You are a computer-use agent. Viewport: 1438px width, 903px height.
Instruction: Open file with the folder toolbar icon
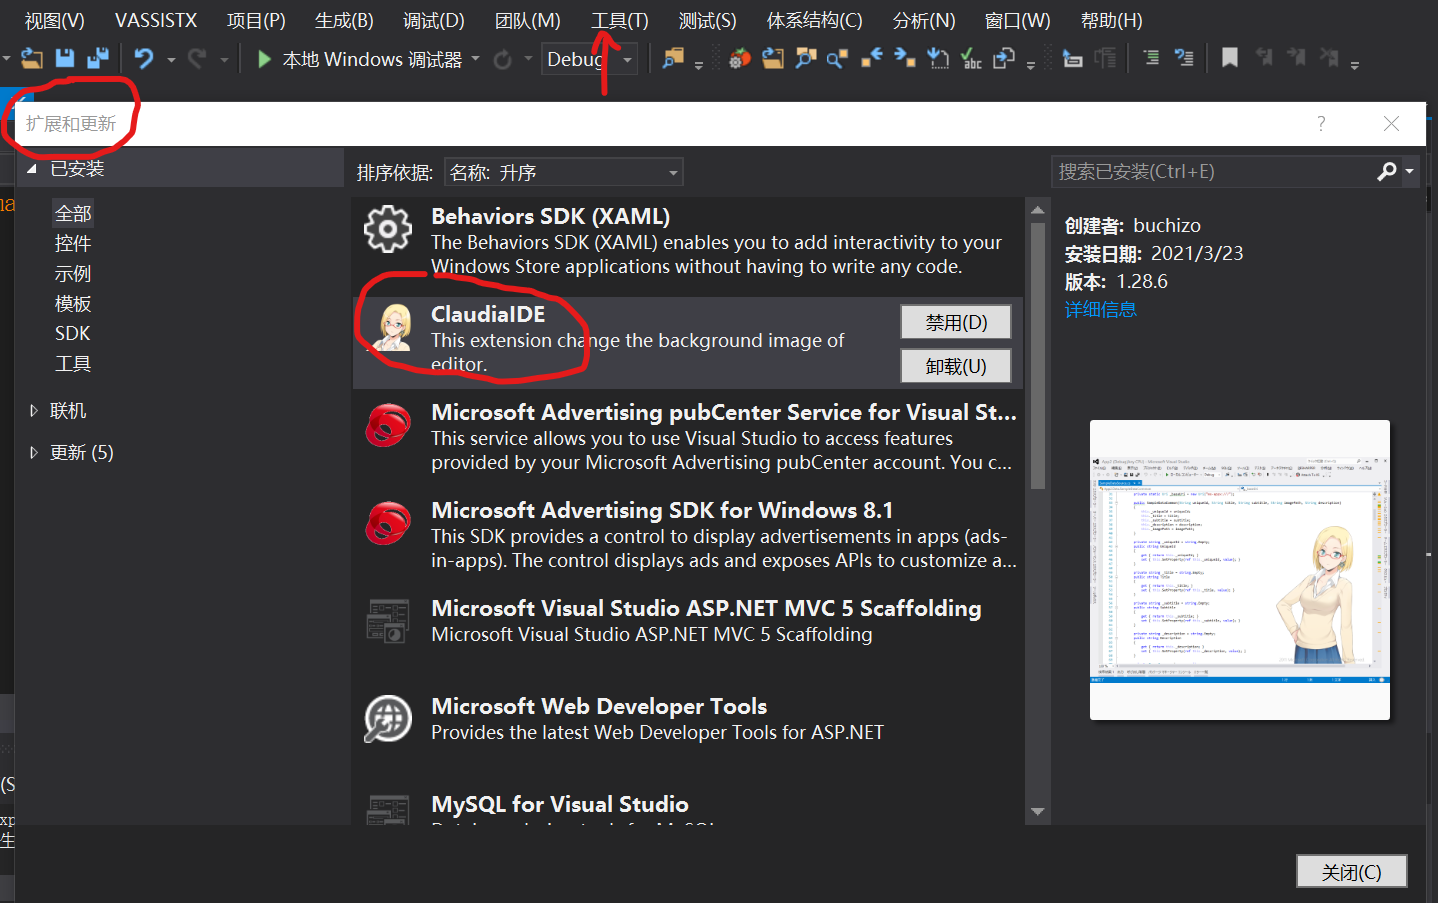pyautogui.click(x=32, y=59)
